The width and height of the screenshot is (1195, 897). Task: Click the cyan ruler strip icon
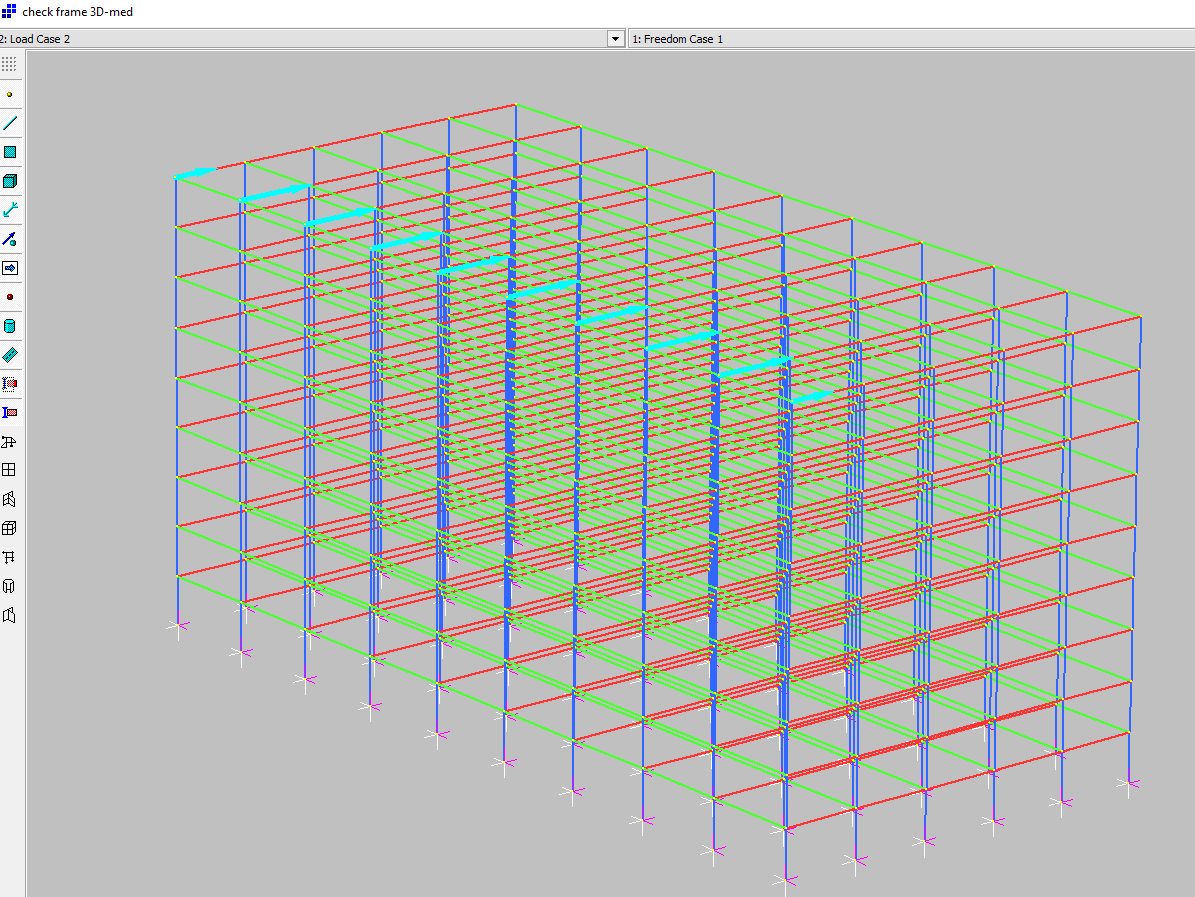10,355
